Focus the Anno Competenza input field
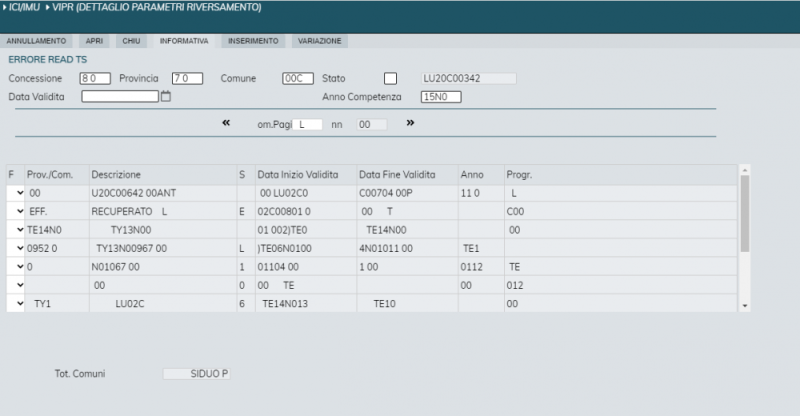 pyautogui.click(x=440, y=97)
